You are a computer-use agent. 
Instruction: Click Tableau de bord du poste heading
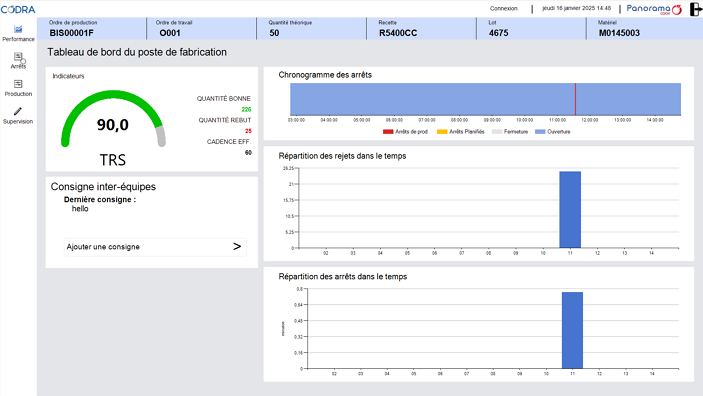coord(137,52)
